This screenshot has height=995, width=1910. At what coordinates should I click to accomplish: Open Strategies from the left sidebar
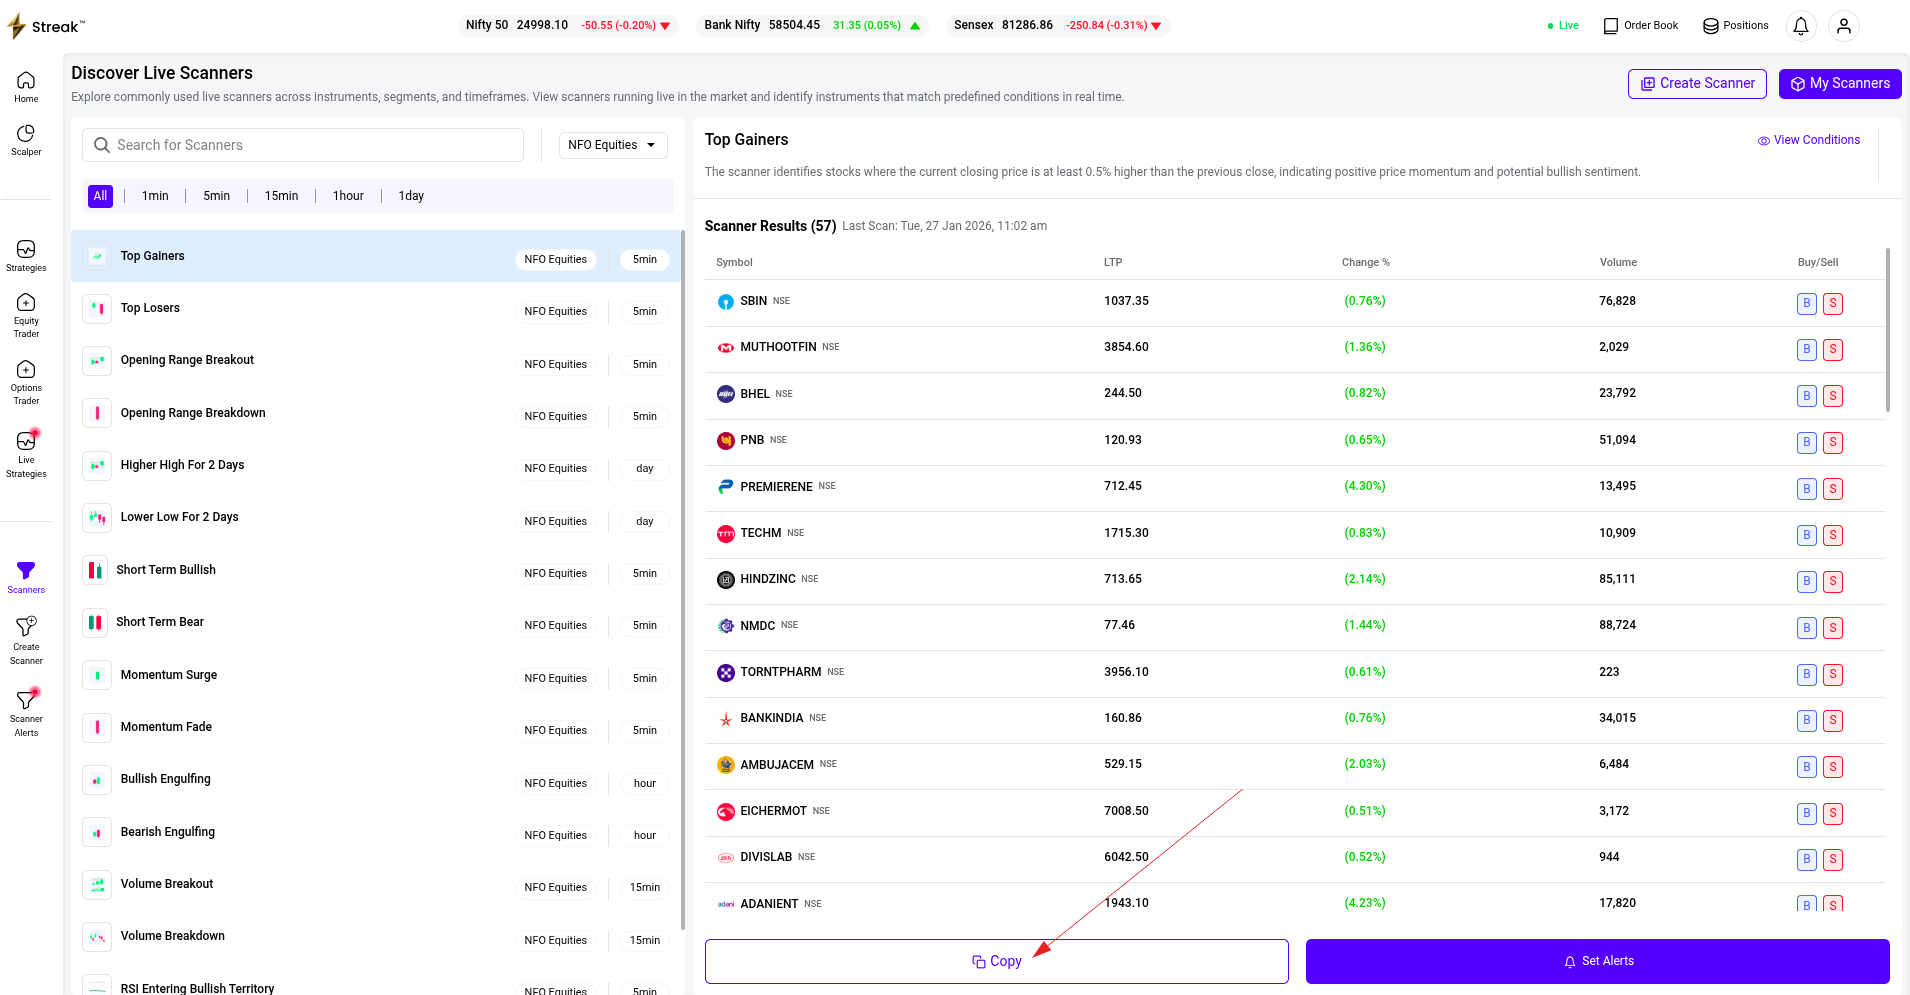[26, 255]
